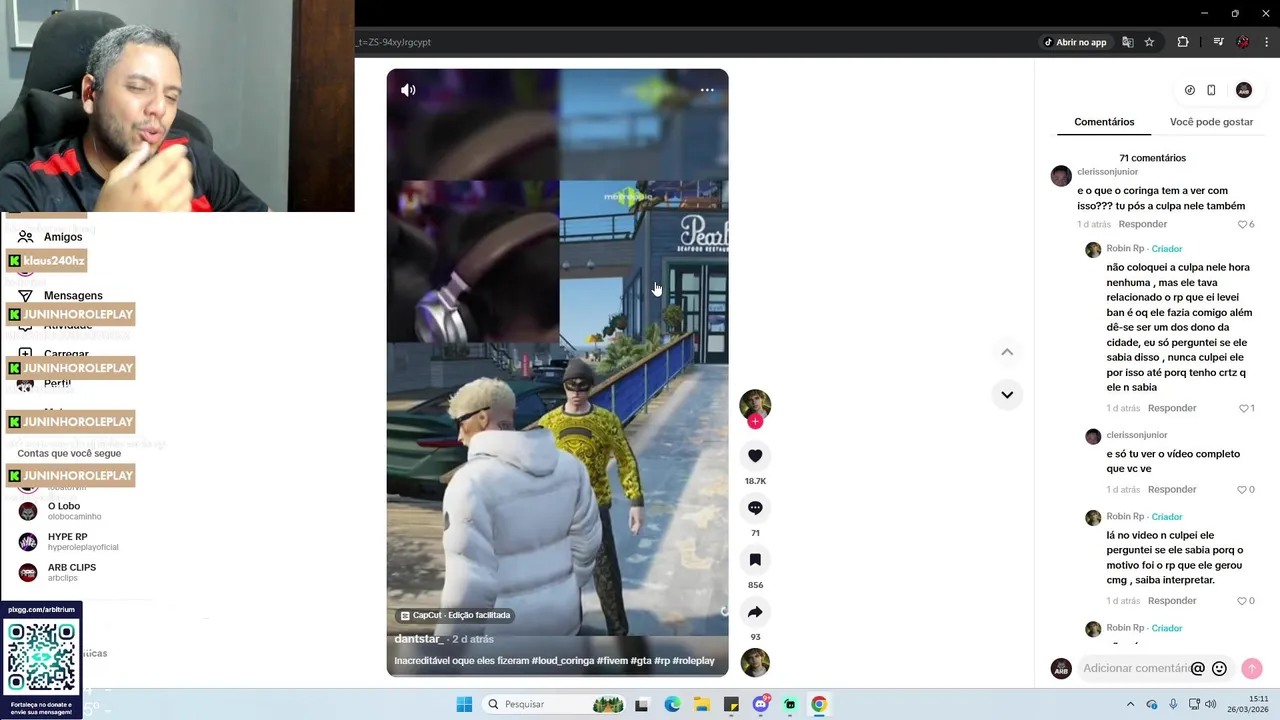
Task: Click the dantstar_ username on the video
Action: pos(419,639)
